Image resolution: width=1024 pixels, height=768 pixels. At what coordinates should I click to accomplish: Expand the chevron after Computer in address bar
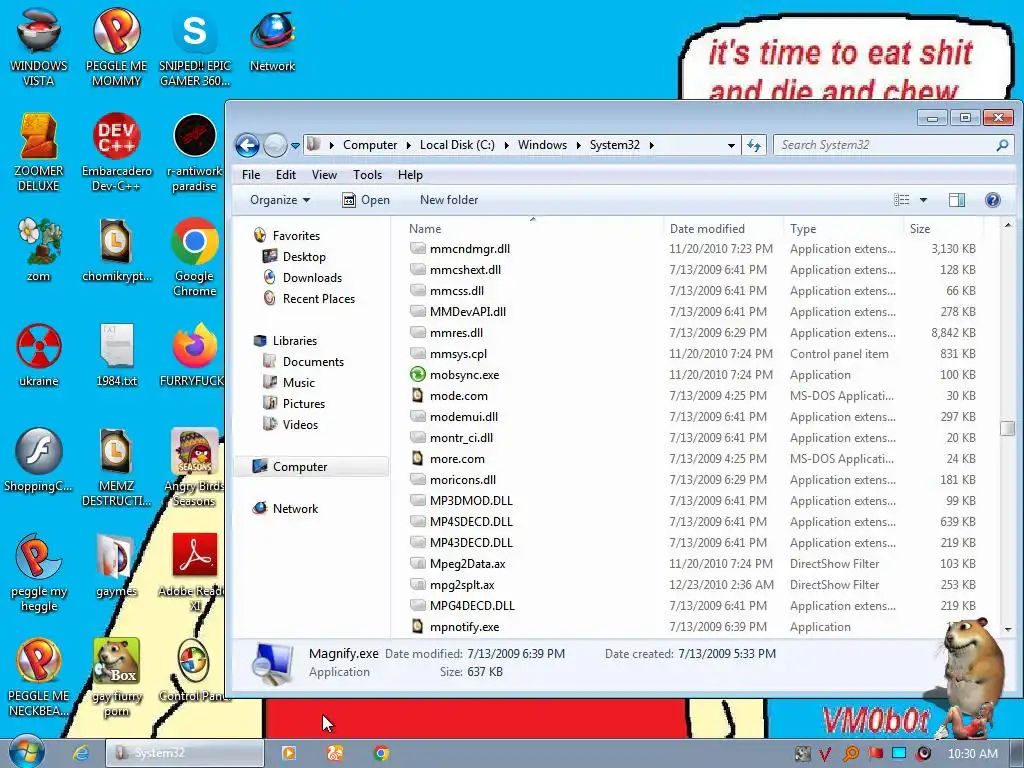[409, 145]
